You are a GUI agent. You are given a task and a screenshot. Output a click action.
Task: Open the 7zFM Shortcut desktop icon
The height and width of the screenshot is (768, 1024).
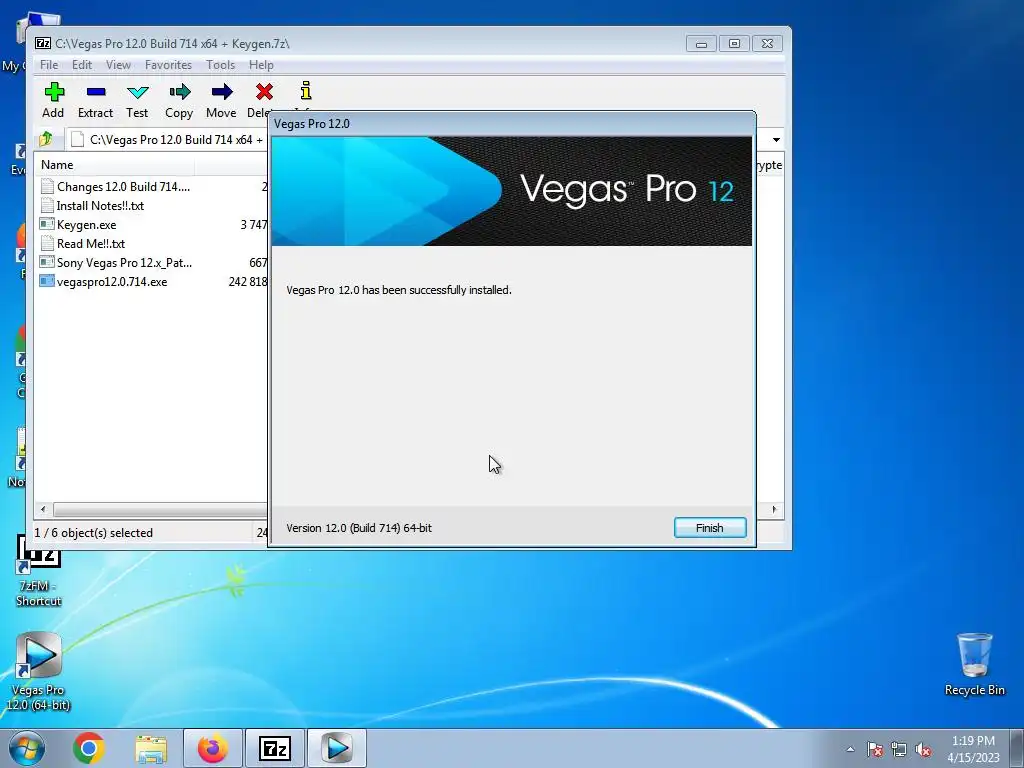pyautogui.click(x=39, y=571)
